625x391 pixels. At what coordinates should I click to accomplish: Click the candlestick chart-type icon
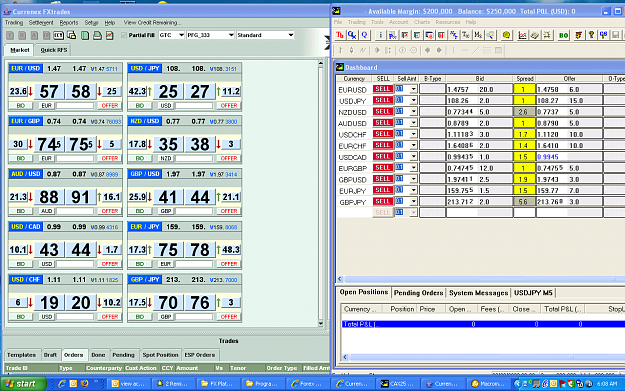[x=351, y=50]
